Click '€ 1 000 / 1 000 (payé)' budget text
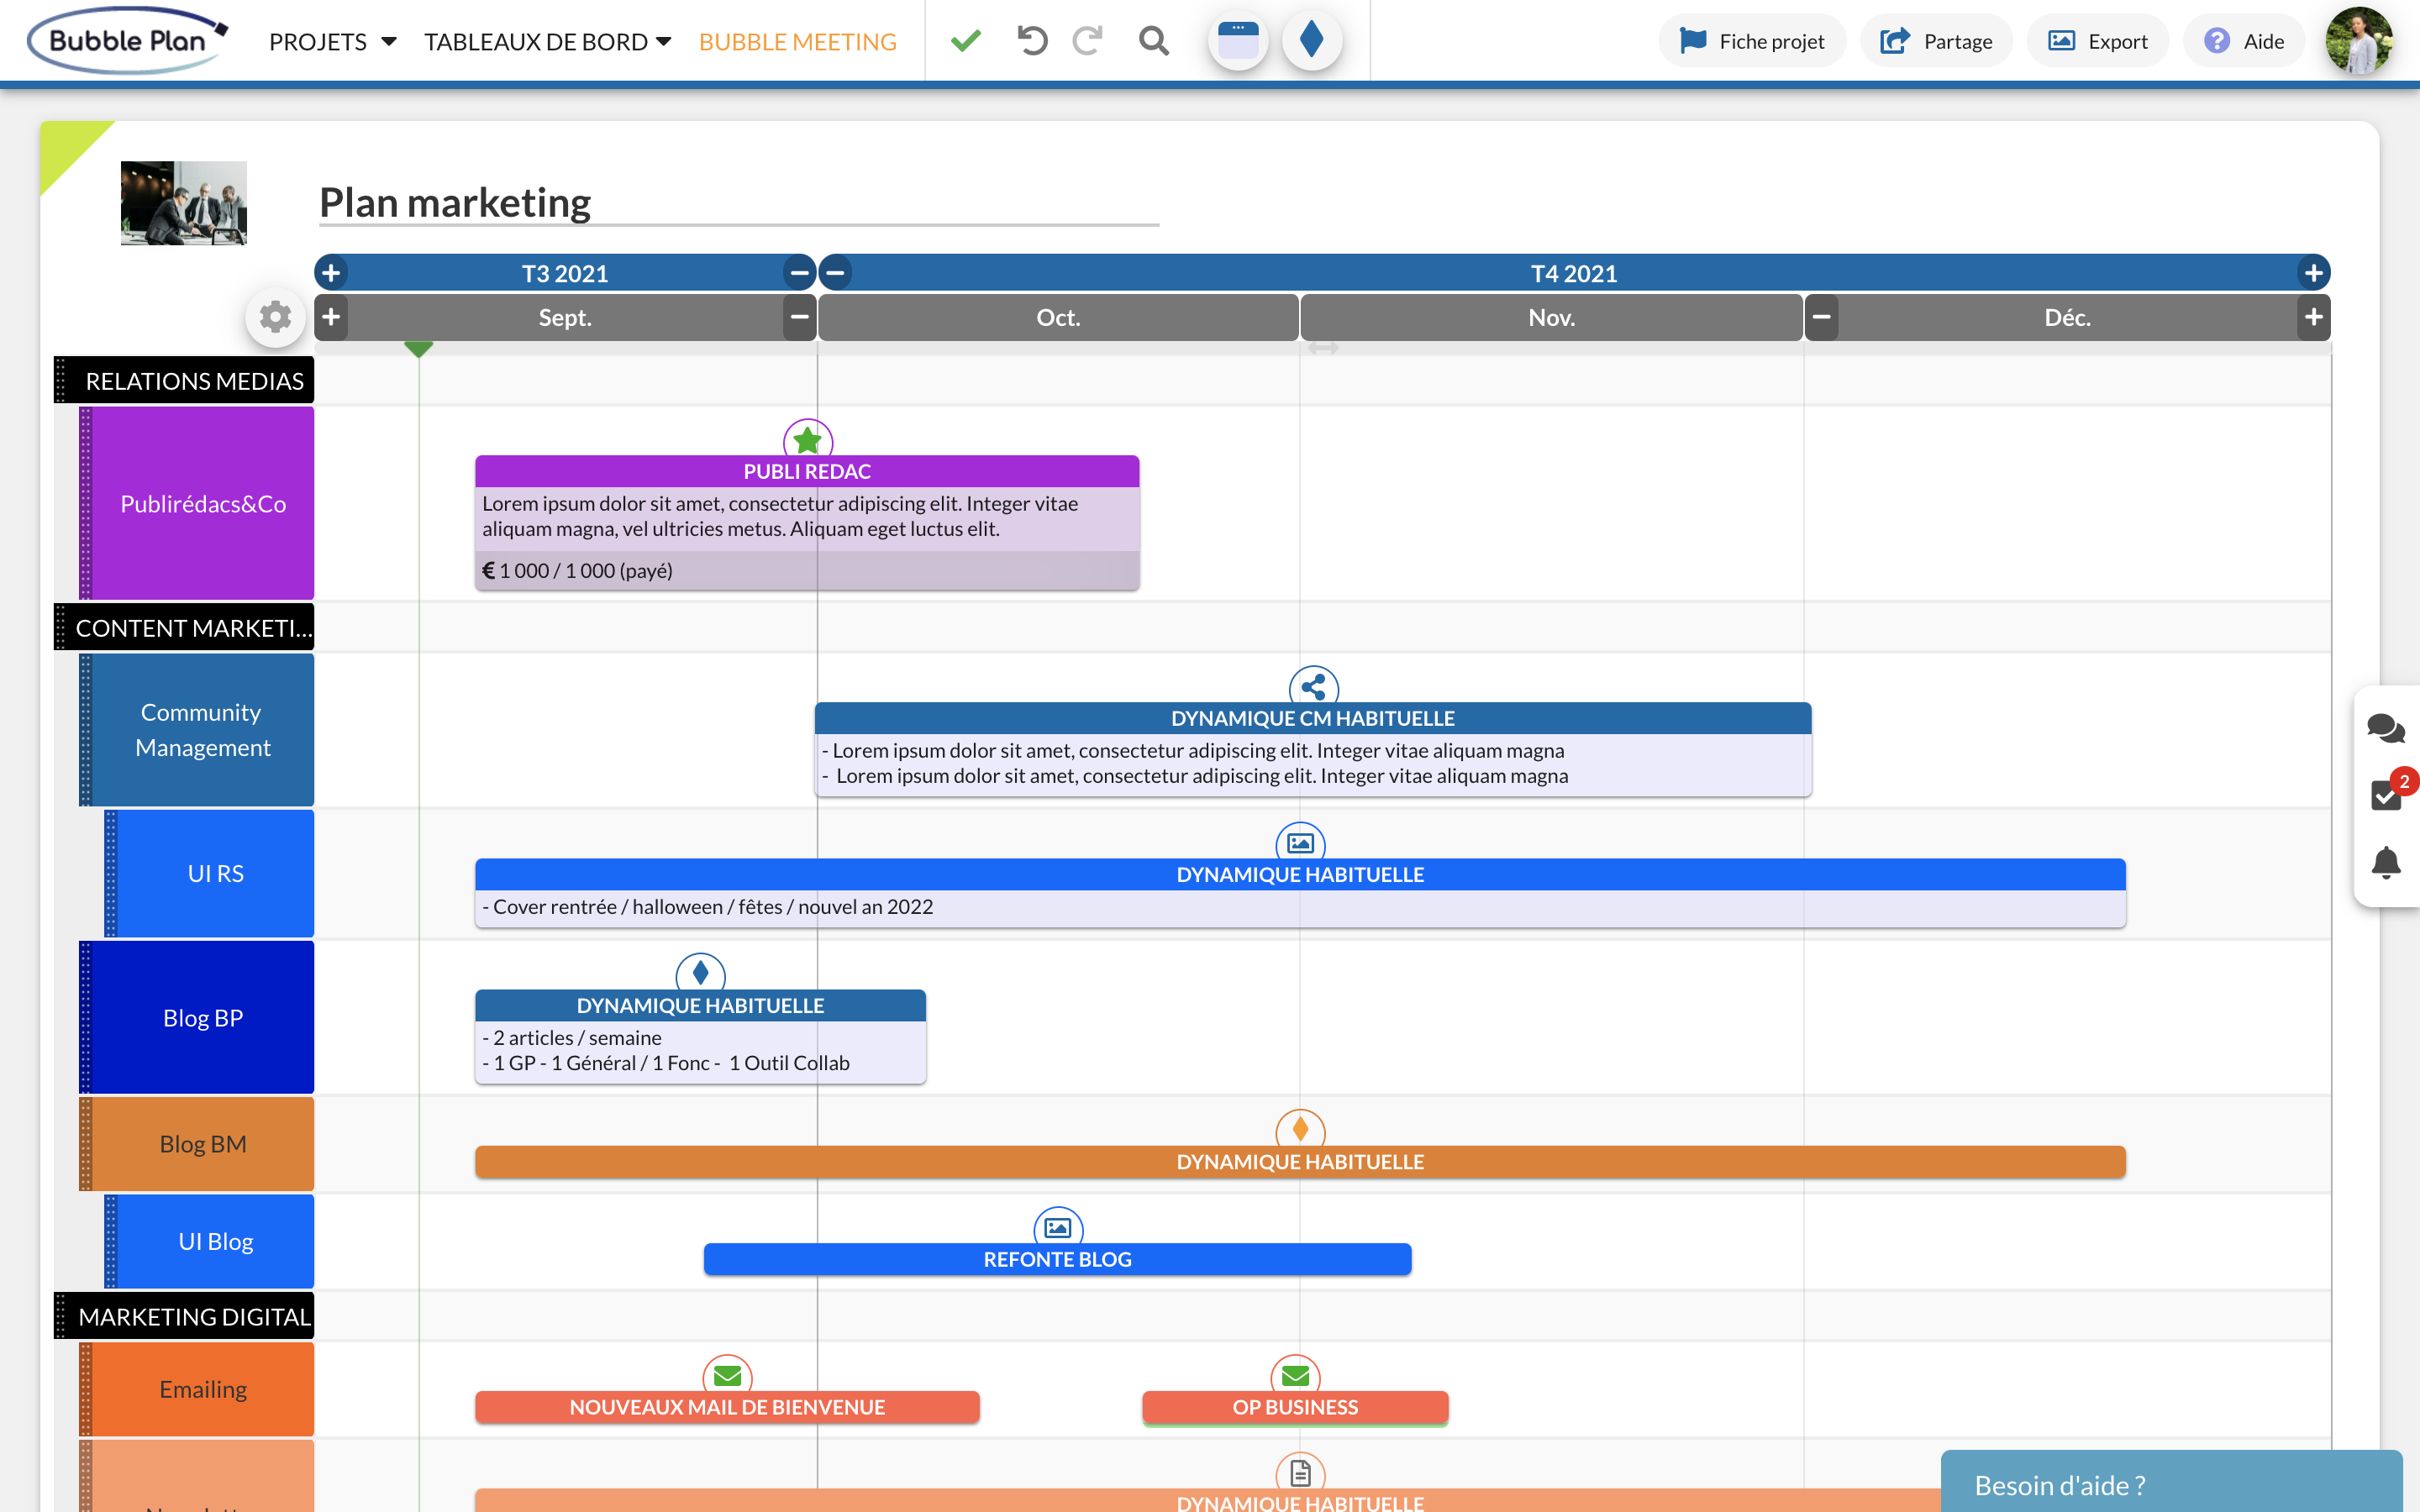The height and width of the screenshot is (1512, 2420). coord(577,570)
